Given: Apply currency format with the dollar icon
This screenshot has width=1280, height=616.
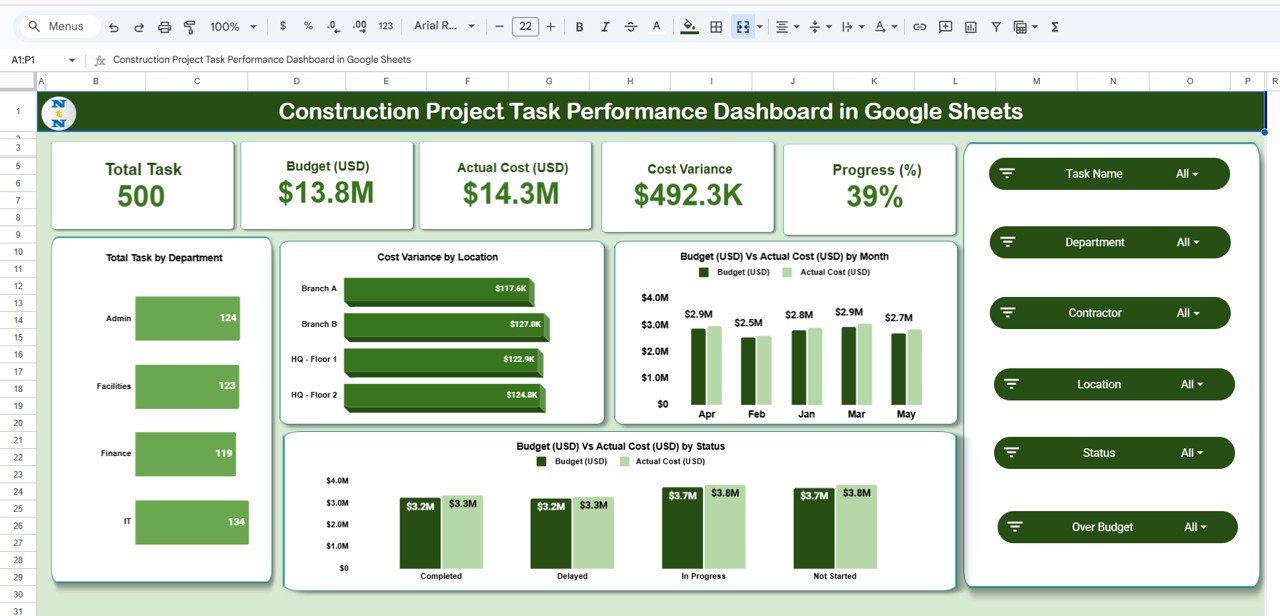Looking at the screenshot, I should (x=282, y=27).
